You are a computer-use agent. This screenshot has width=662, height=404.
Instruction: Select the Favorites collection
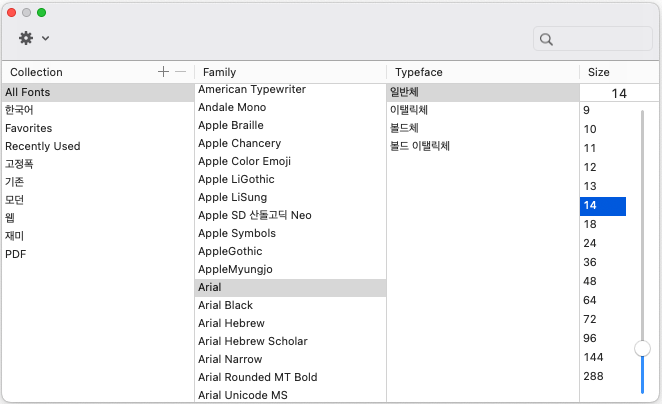click(98, 128)
